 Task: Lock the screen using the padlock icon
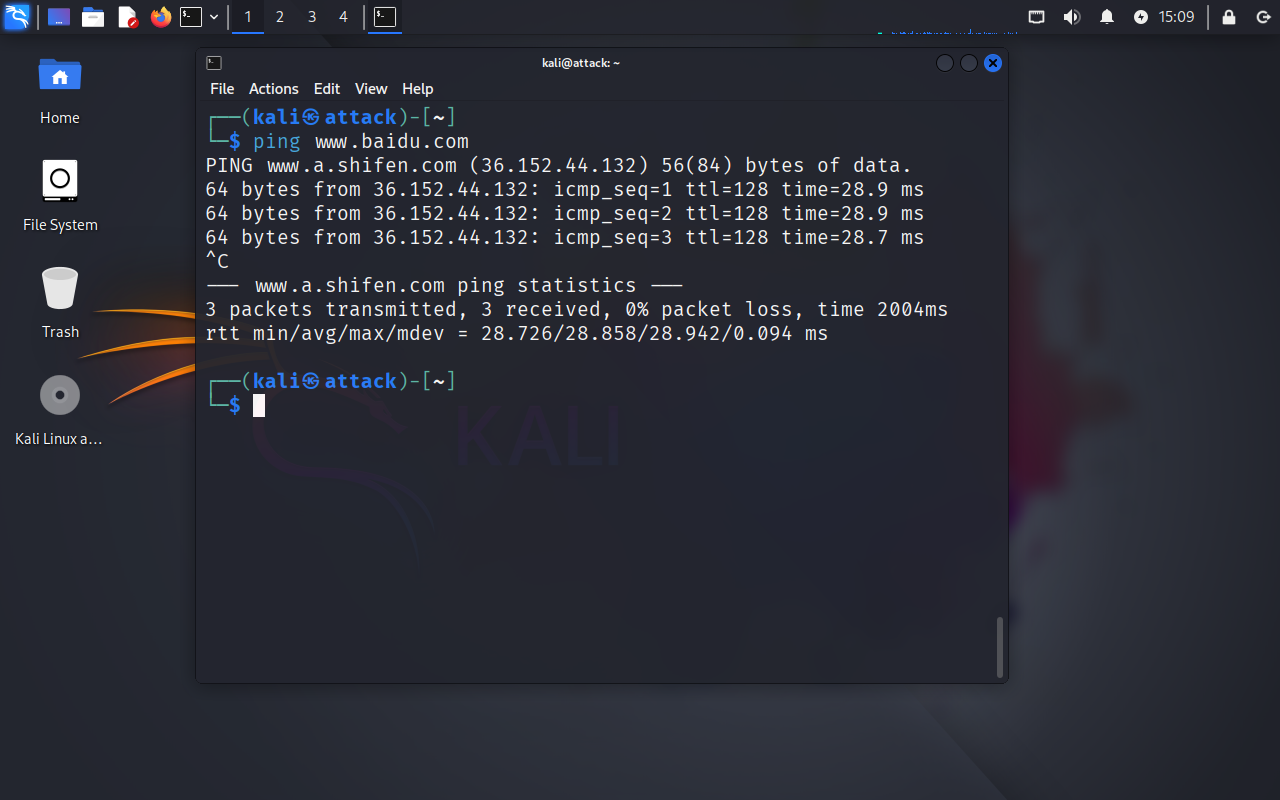pos(1229,17)
